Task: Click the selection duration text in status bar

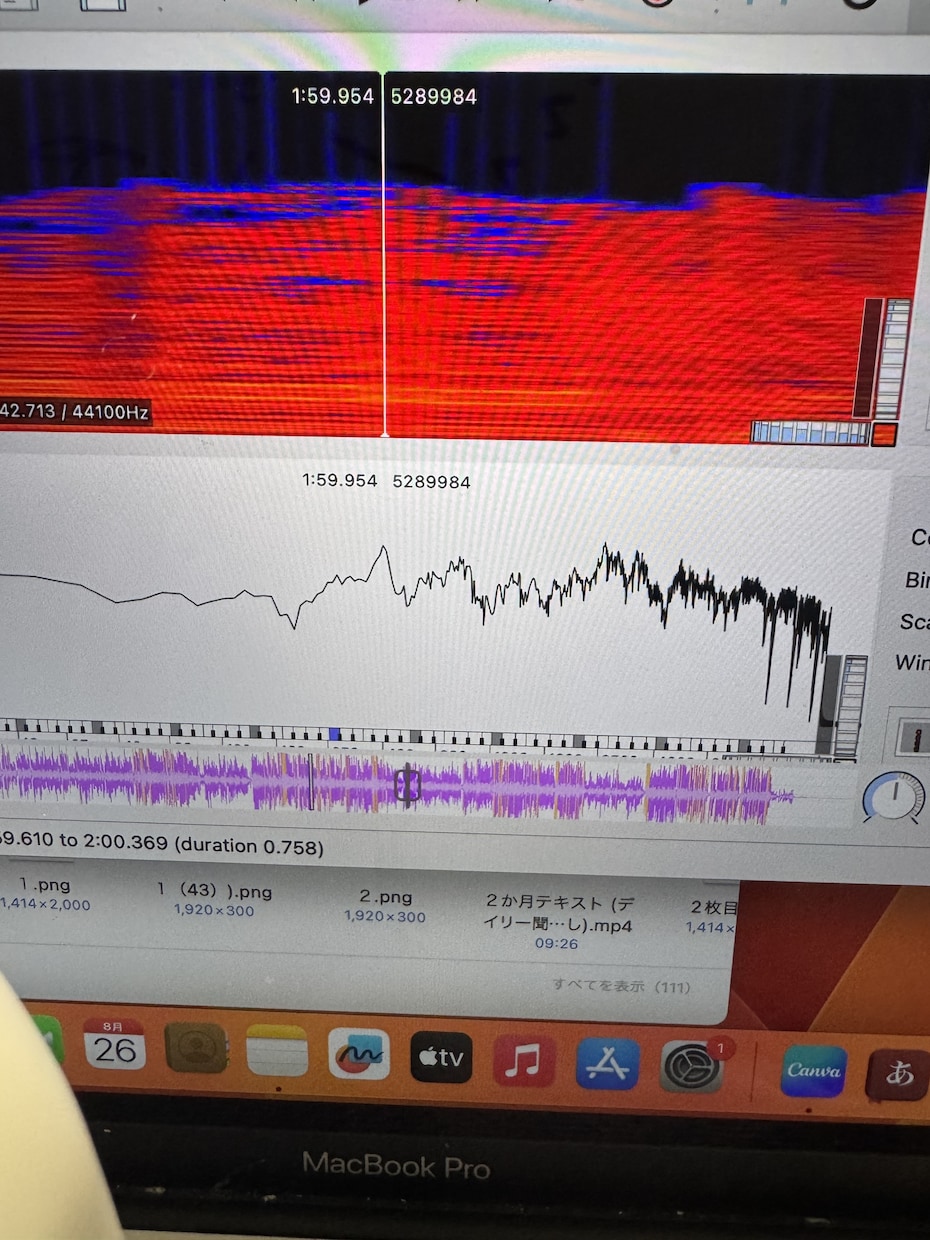Action: tap(249, 847)
